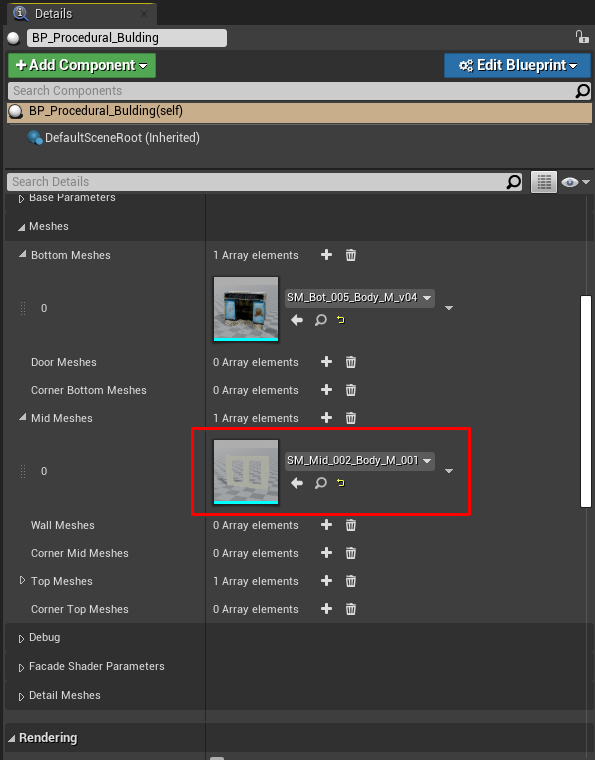Open options arrow beside Bottom Meshes element 0

click(x=449, y=308)
